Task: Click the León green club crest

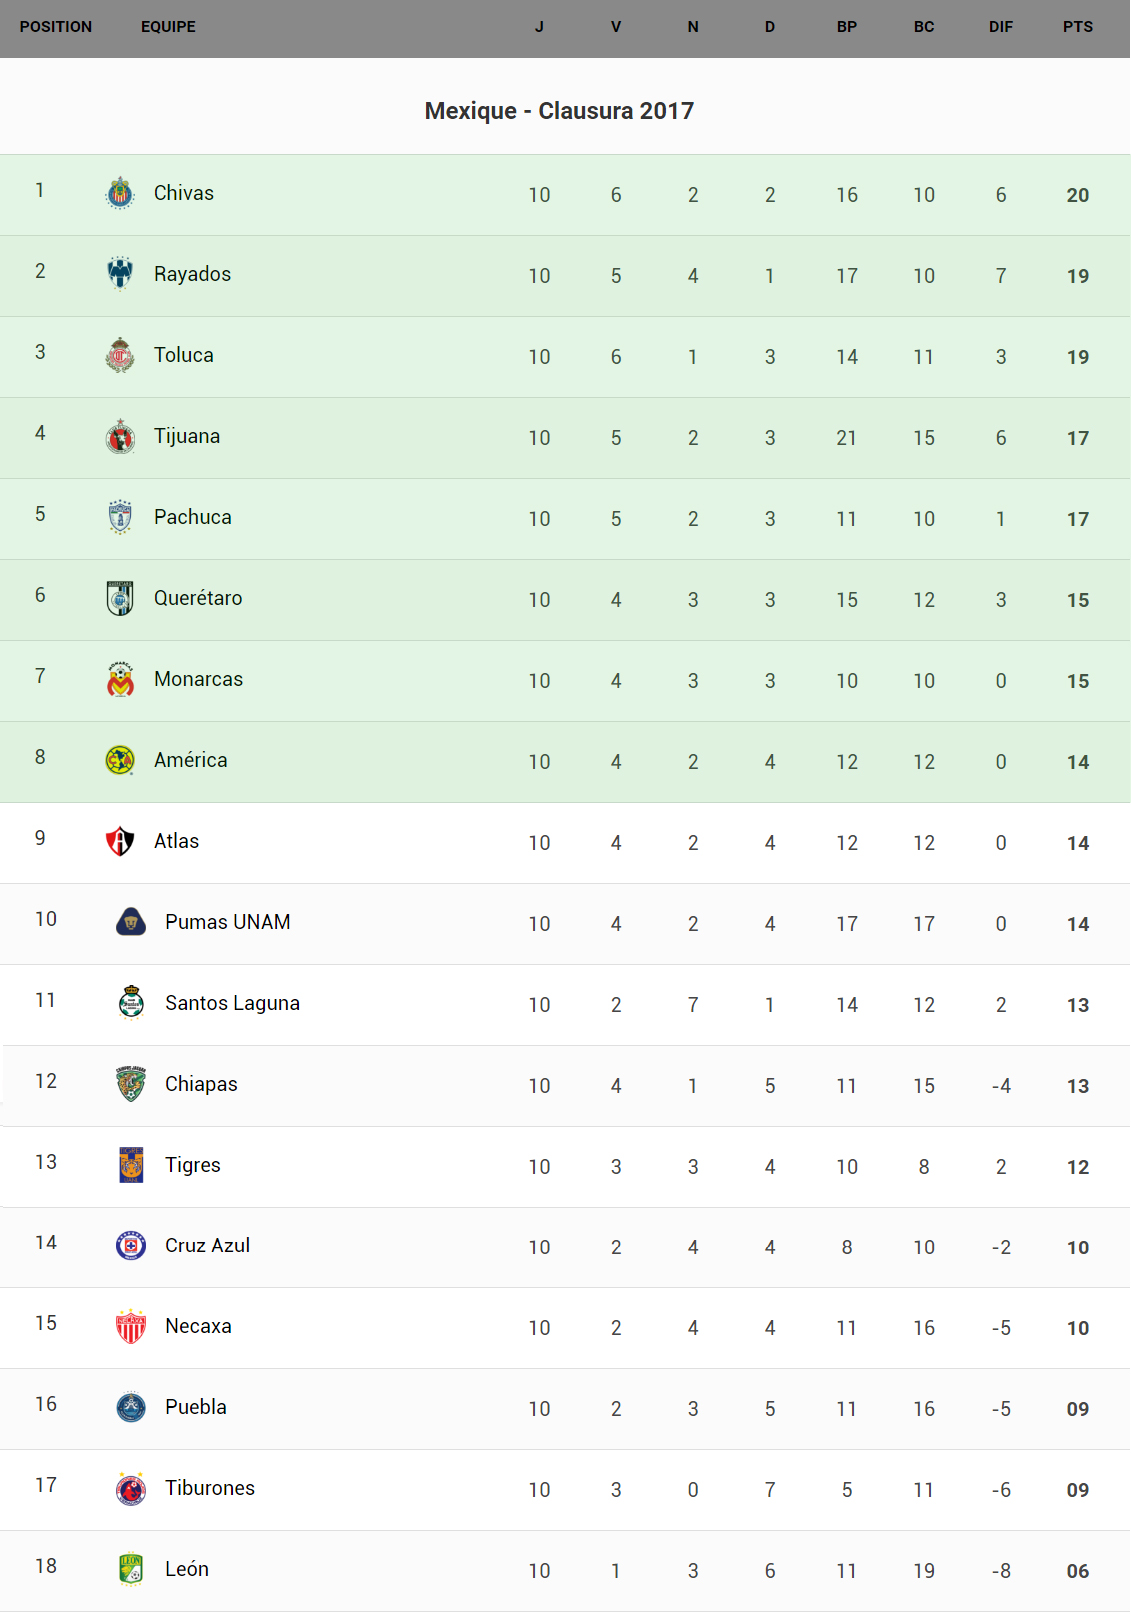Action: [131, 1569]
